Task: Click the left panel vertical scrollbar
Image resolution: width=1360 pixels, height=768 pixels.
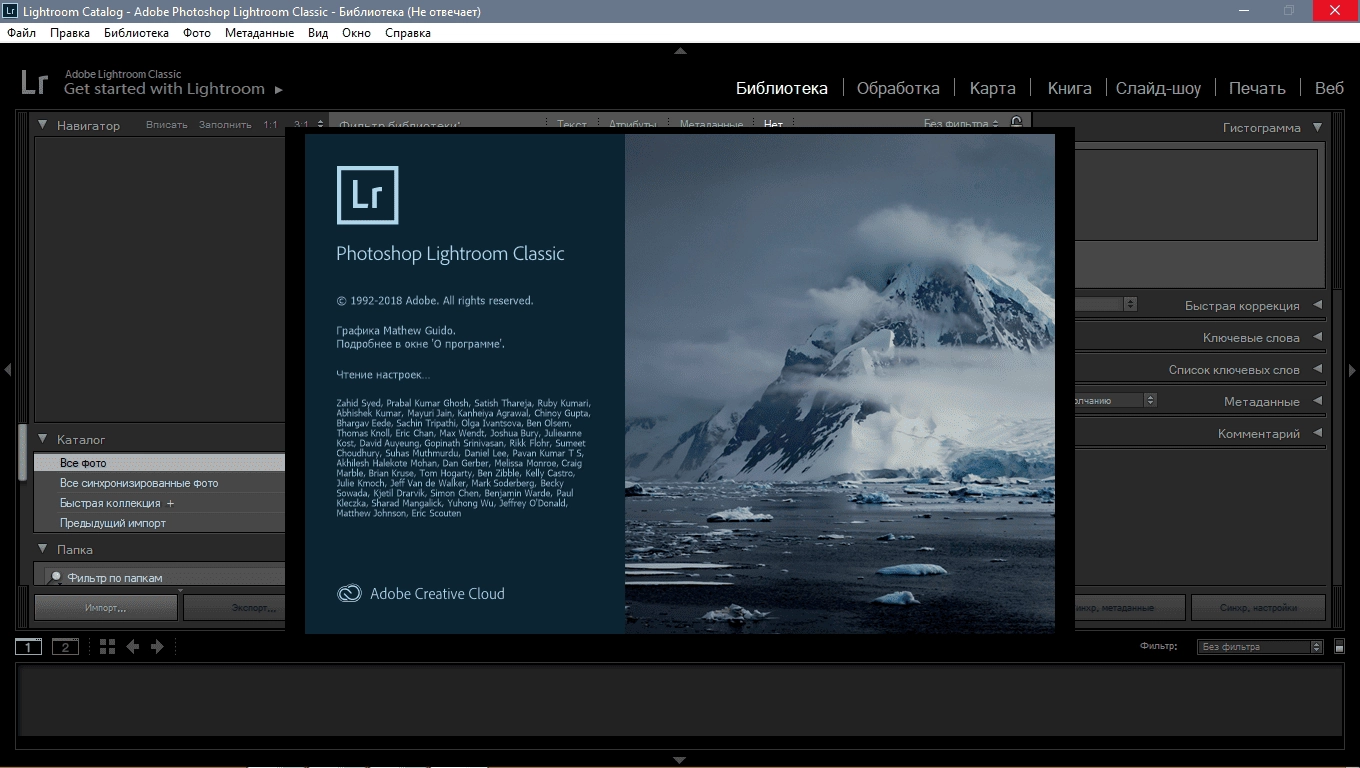Action: (x=22, y=453)
